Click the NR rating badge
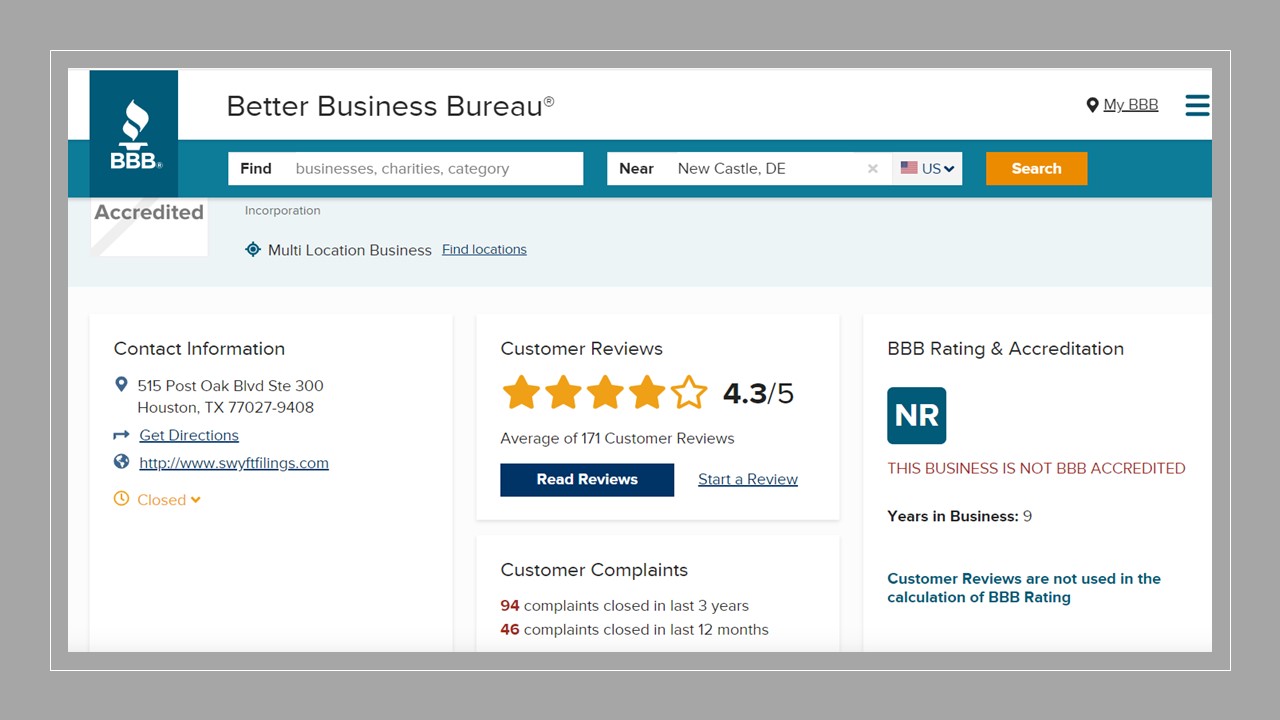 (916, 415)
